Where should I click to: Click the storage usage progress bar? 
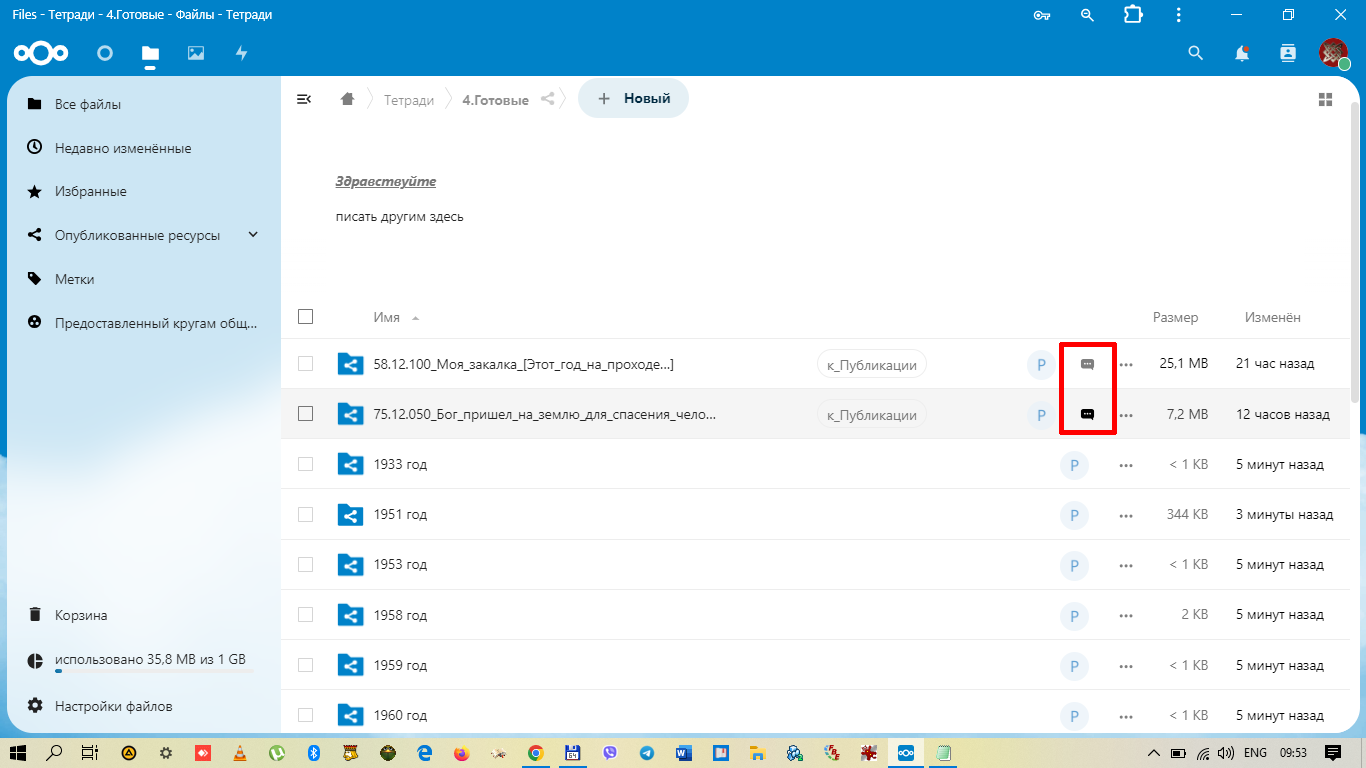153,671
